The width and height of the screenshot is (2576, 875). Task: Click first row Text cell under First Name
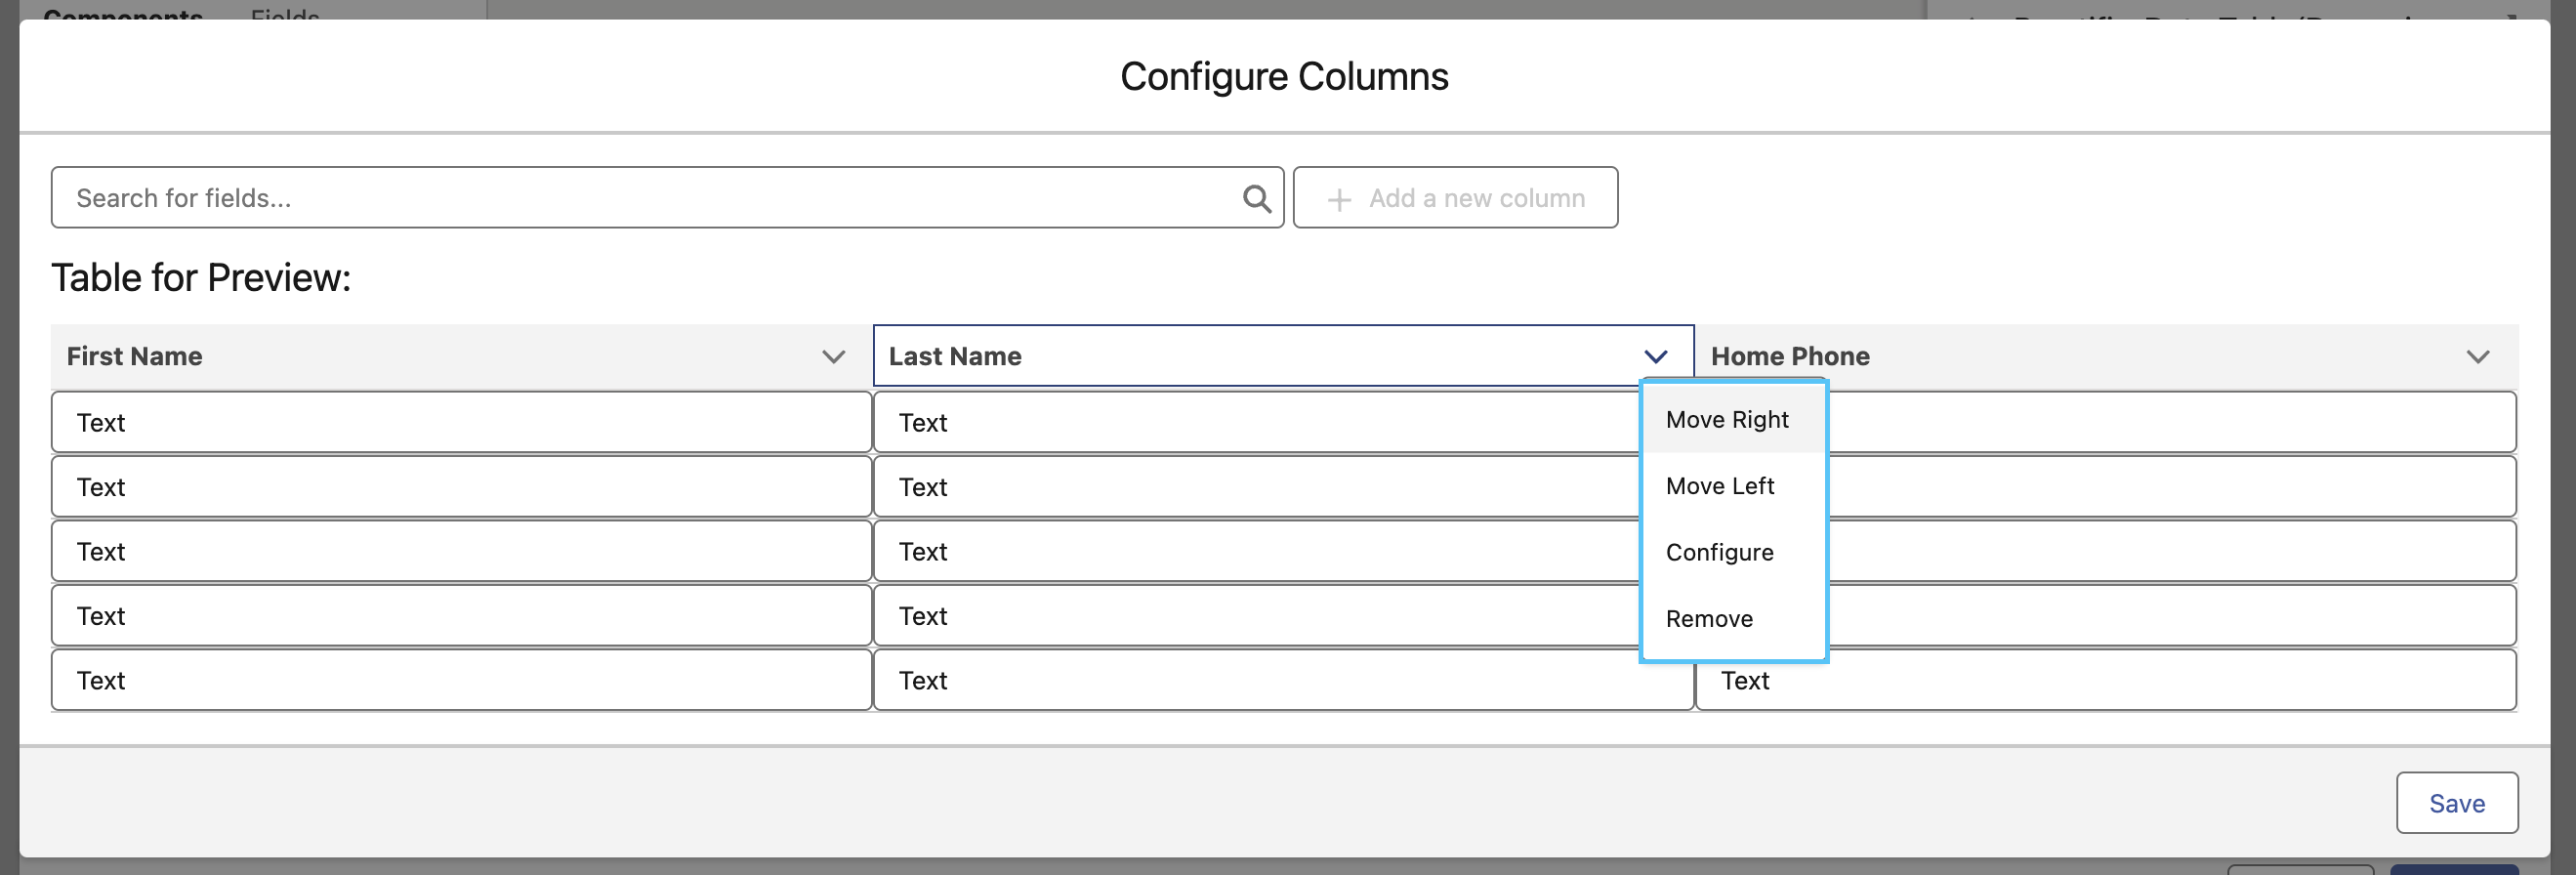point(461,423)
